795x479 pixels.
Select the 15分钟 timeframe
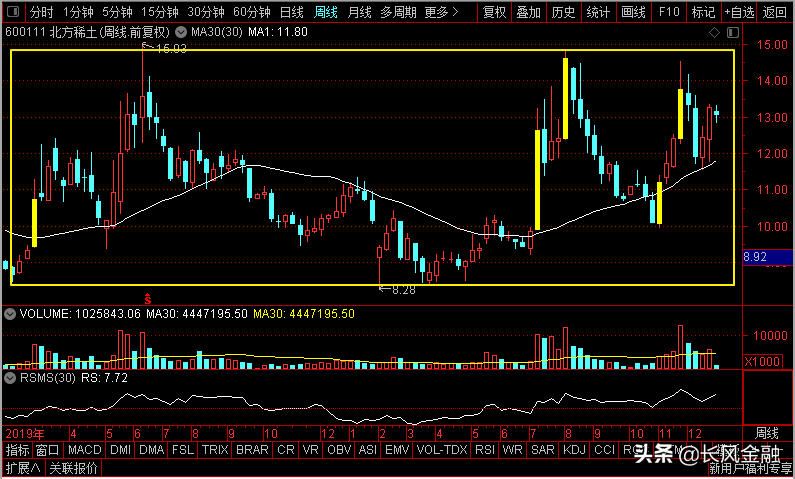(160, 12)
